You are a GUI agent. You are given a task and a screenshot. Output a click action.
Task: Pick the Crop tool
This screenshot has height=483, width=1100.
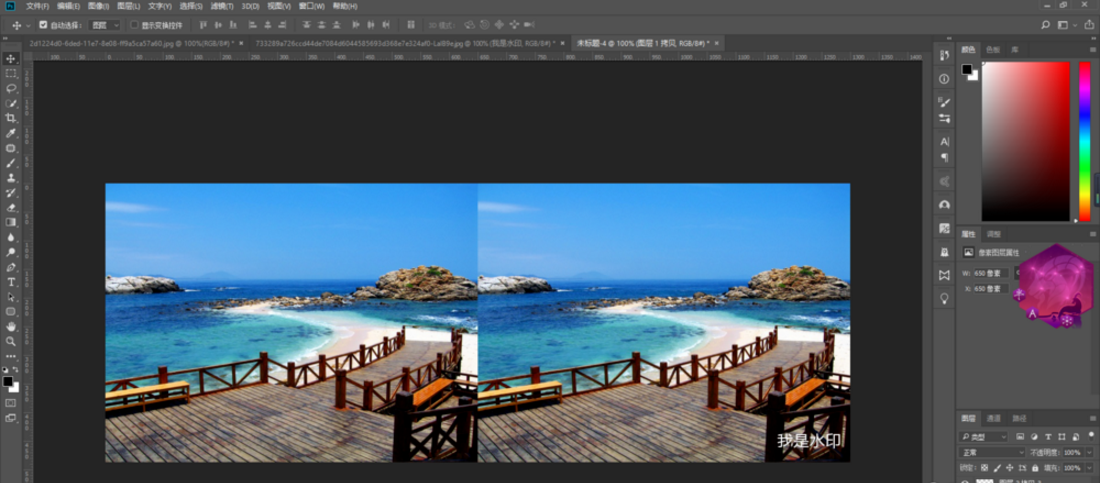11,118
